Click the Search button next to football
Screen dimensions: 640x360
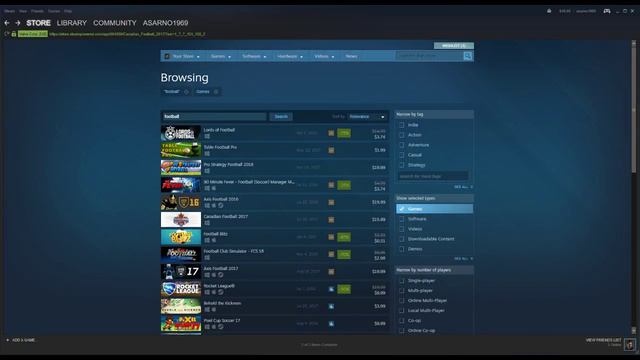click(281, 117)
